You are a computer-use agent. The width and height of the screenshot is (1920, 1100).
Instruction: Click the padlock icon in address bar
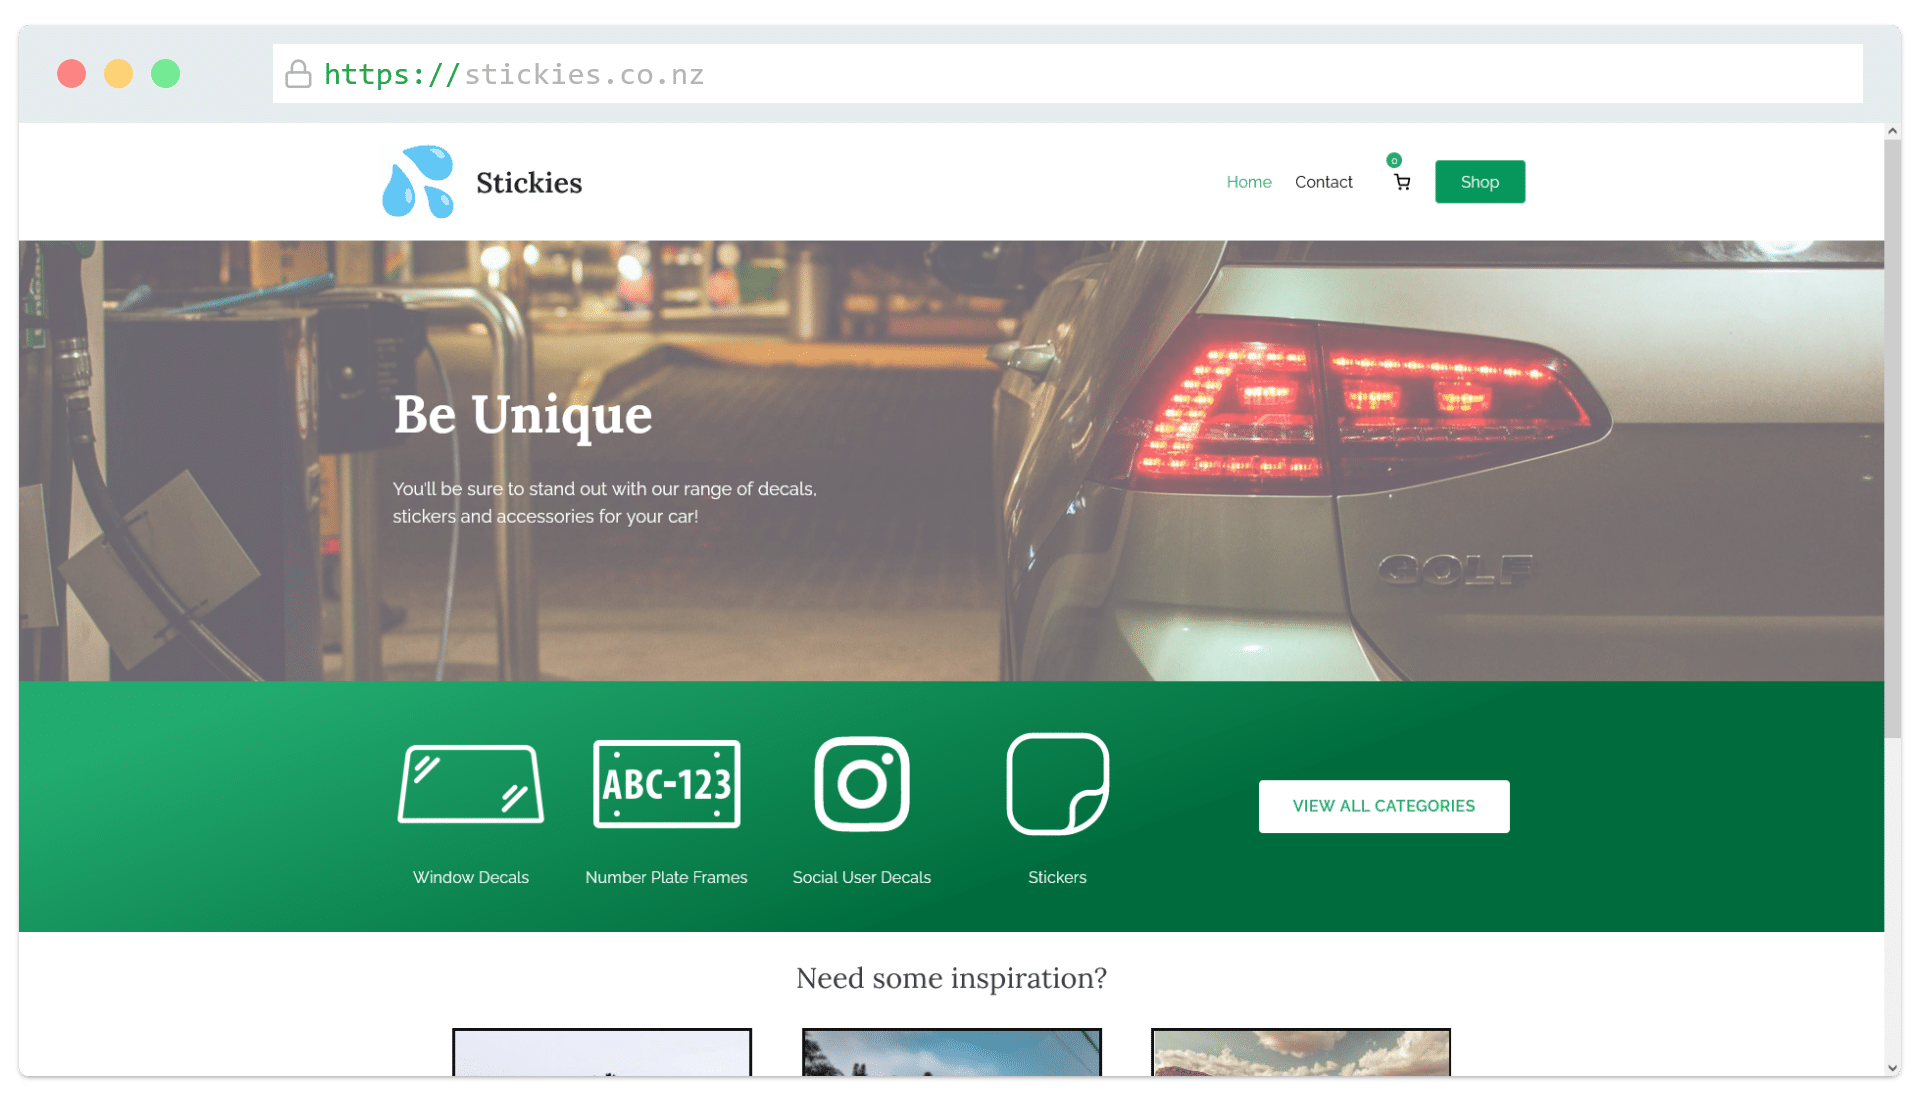coord(298,74)
